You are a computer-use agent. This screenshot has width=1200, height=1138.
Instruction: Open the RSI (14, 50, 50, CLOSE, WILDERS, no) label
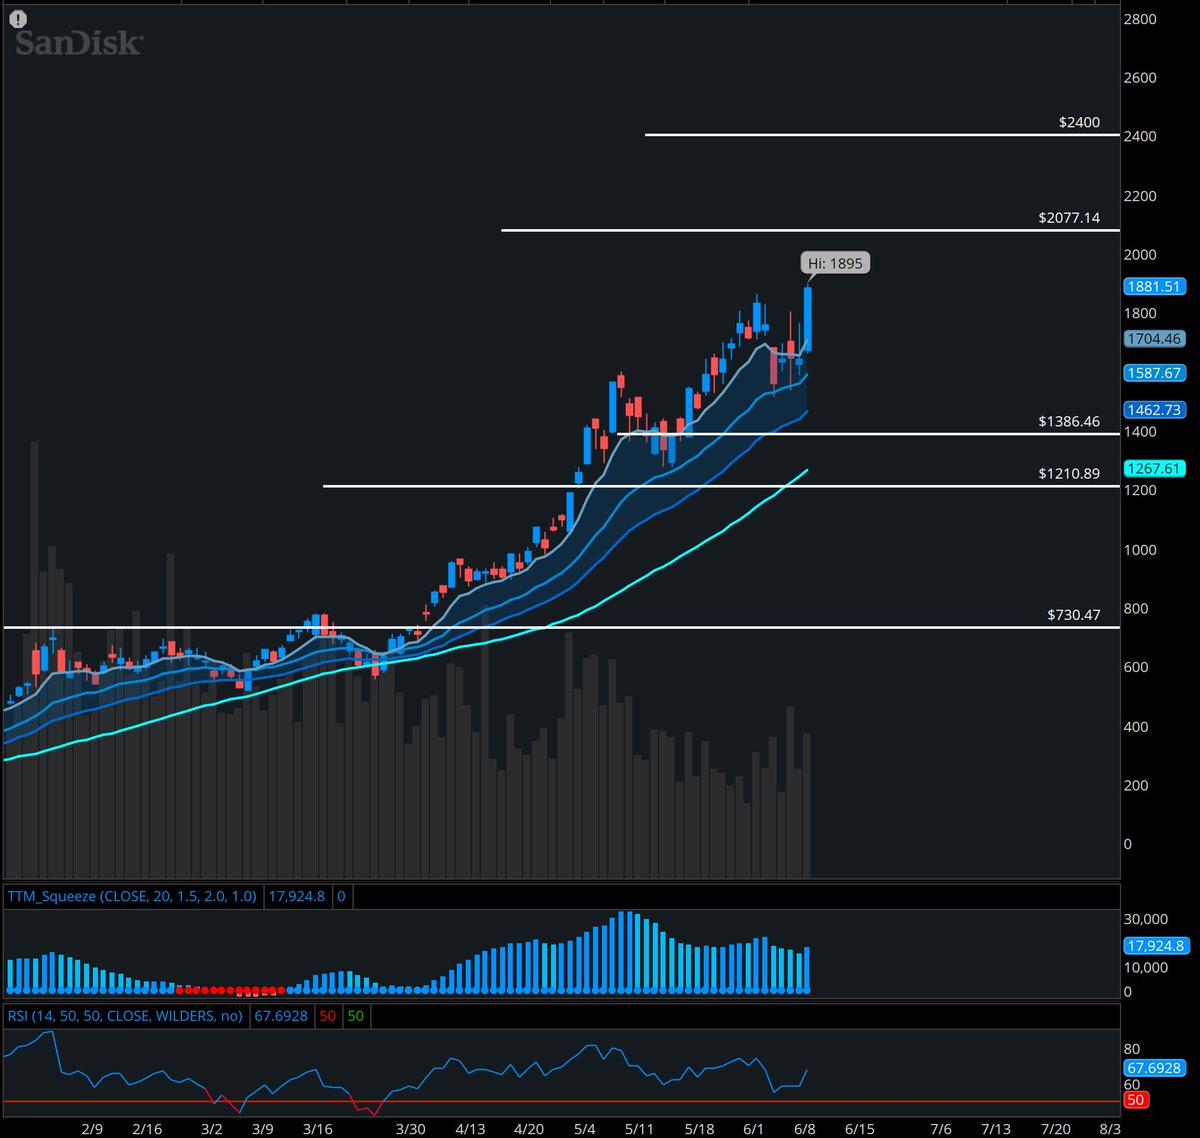(125, 1016)
